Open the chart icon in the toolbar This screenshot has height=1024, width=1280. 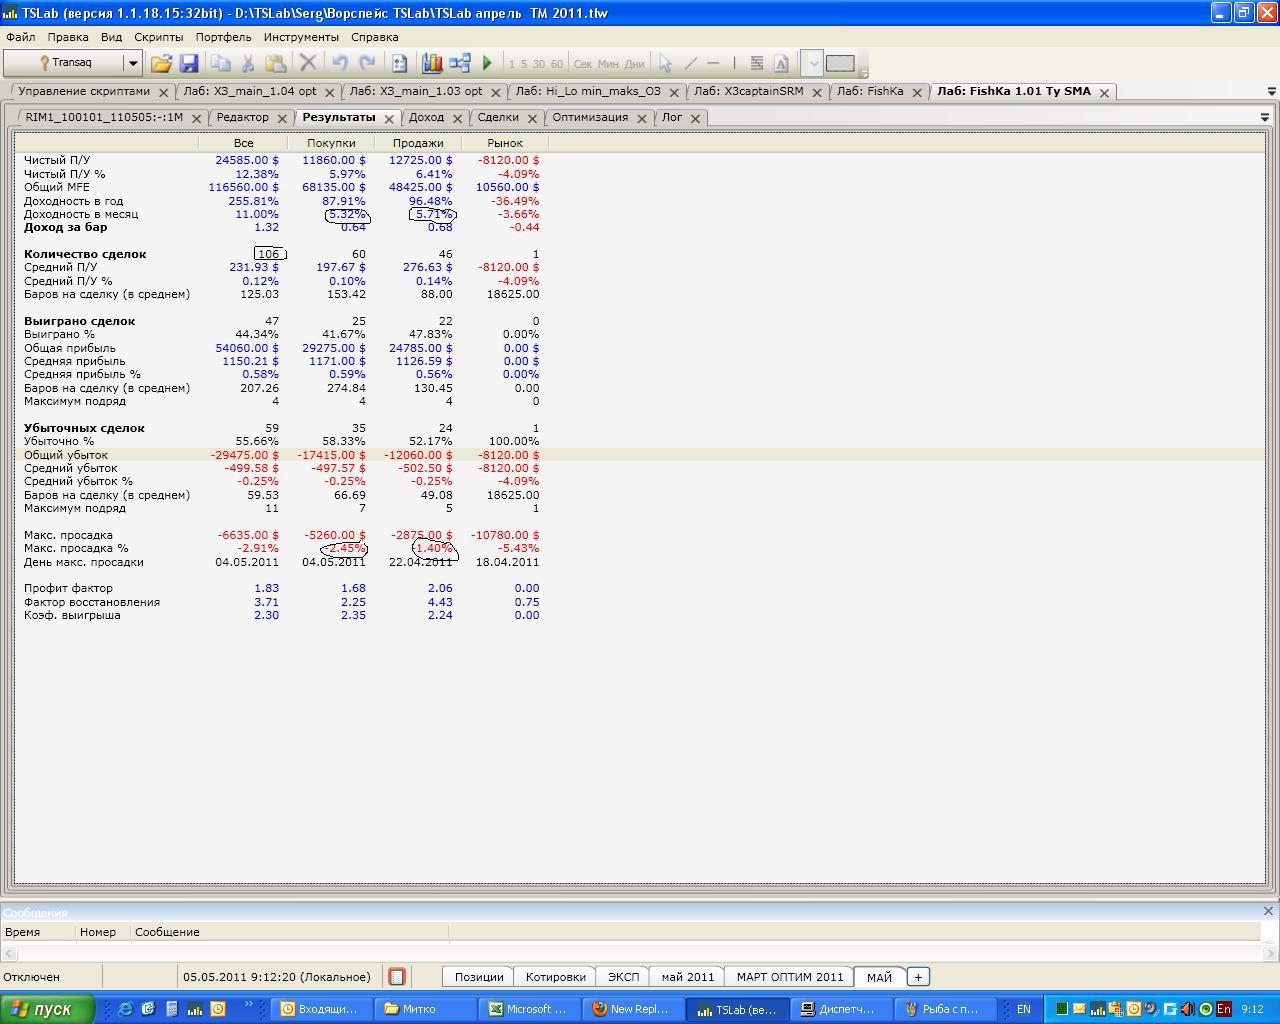click(432, 63)
